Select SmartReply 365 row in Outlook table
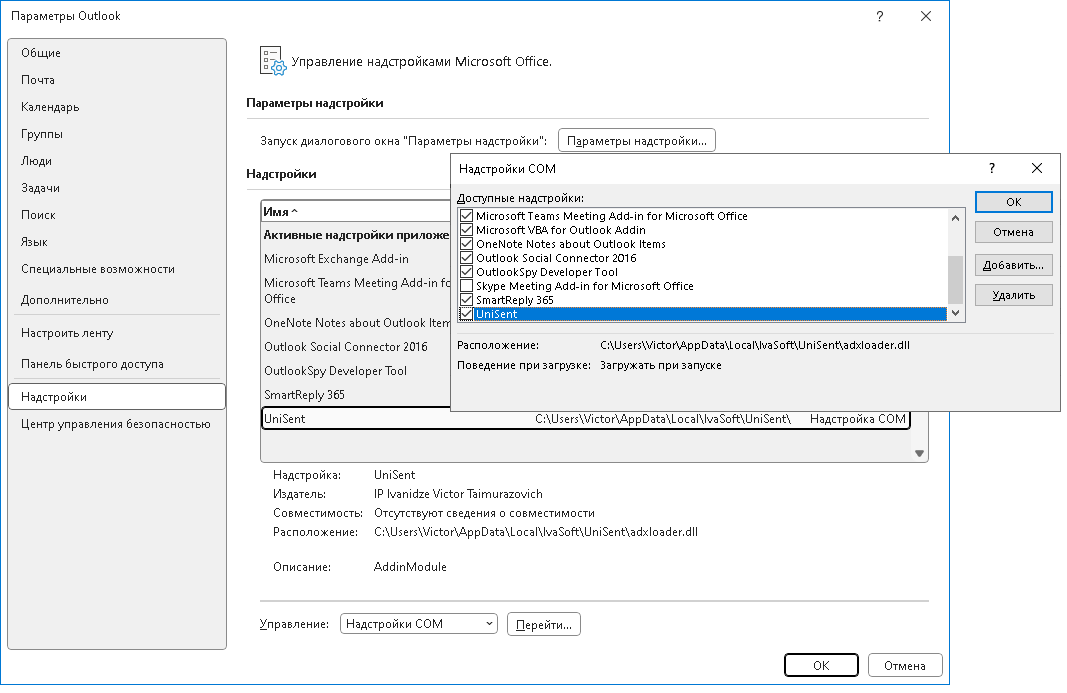1067x693 pixels. 357,395
